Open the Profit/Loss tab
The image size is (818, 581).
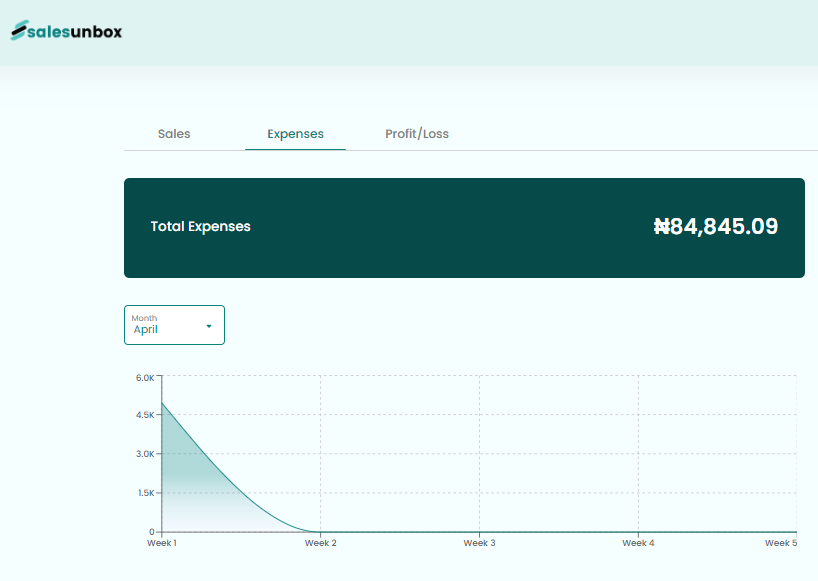[x=417, y=134]
